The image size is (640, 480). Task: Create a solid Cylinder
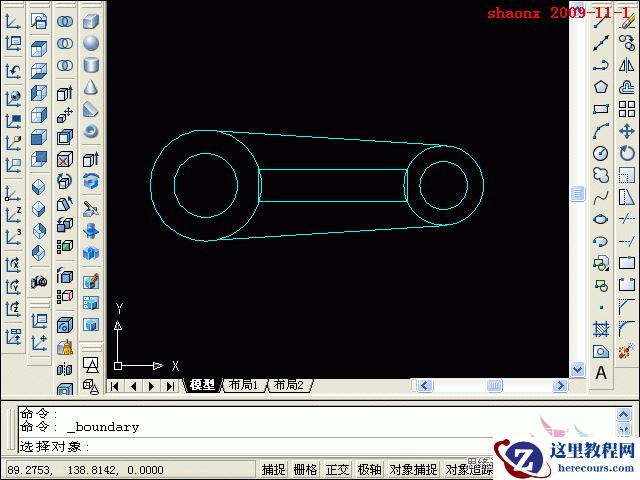91,65
